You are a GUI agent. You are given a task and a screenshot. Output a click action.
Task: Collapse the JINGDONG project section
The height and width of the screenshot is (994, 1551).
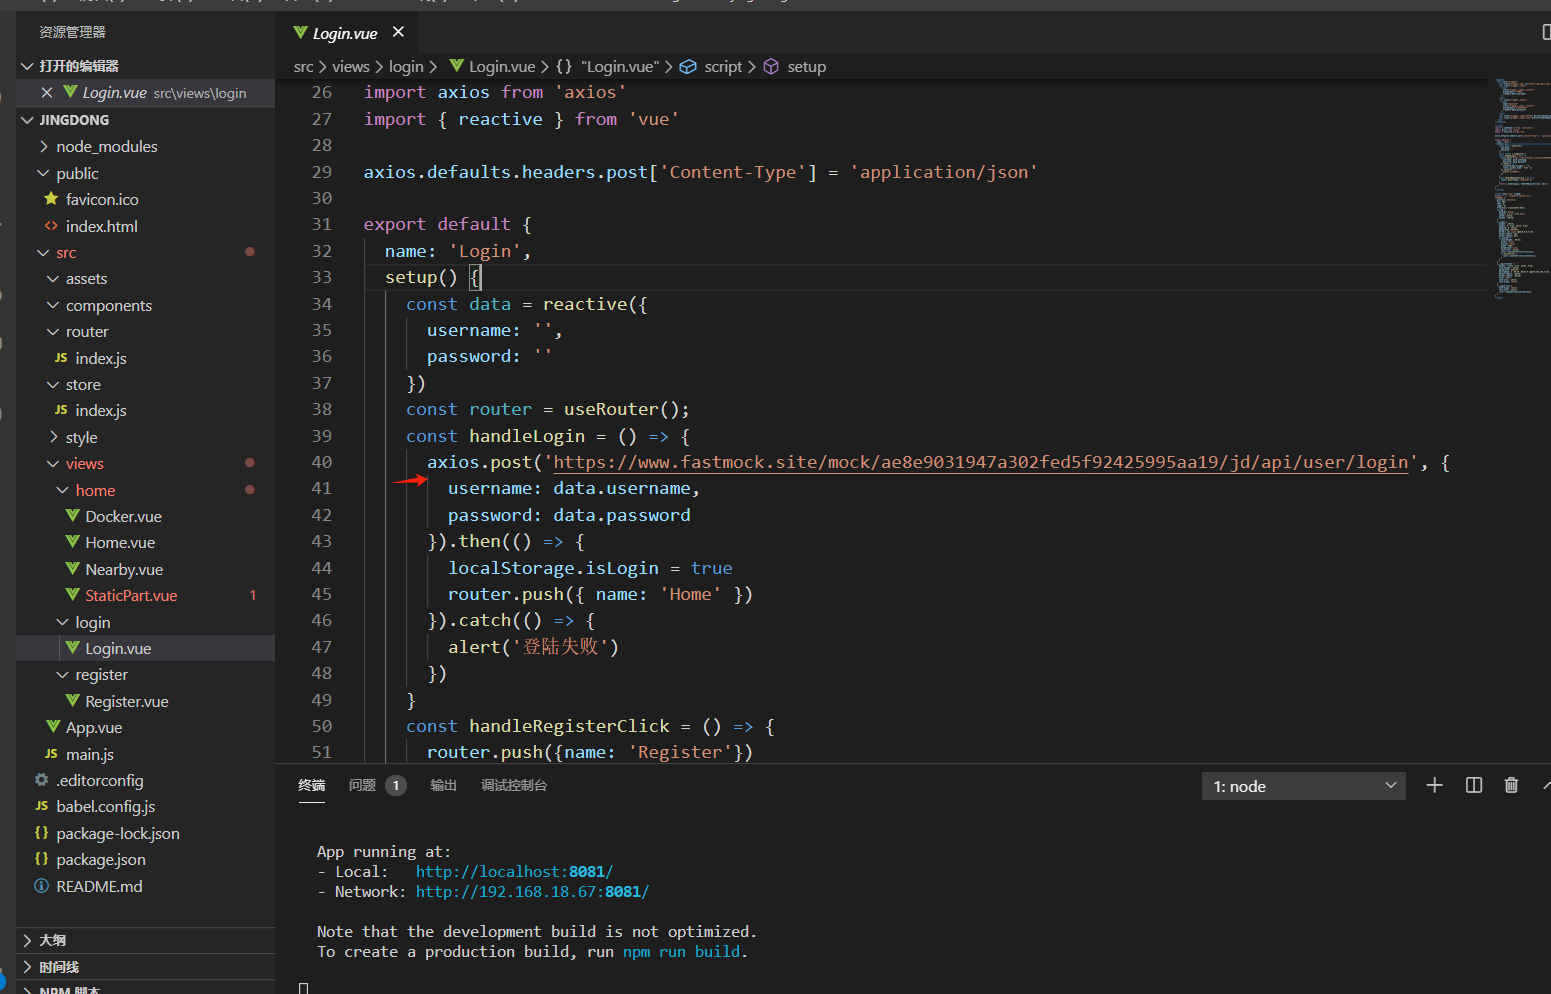74,120
